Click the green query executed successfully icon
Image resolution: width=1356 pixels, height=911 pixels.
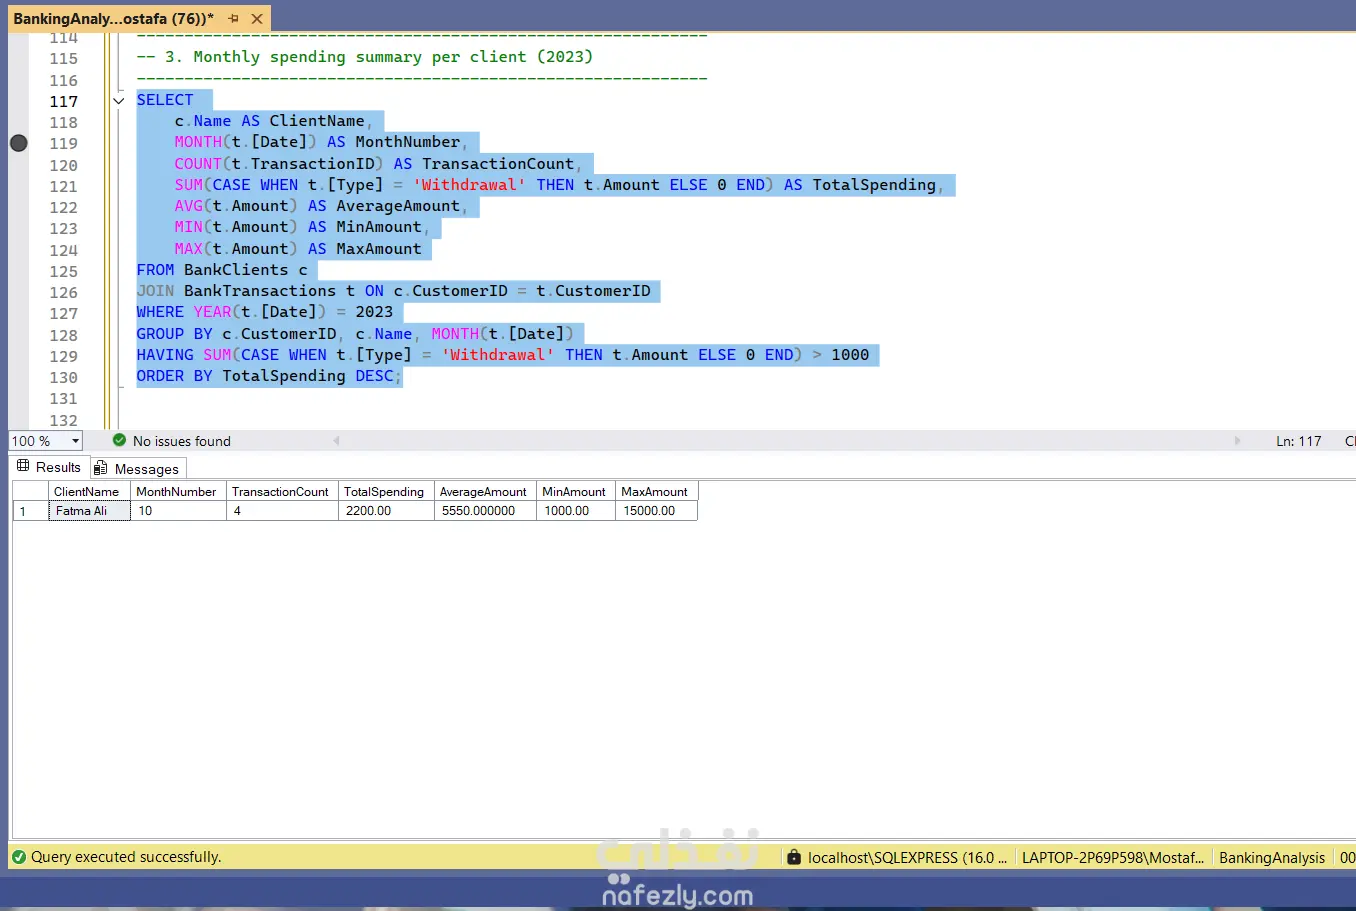19,857
